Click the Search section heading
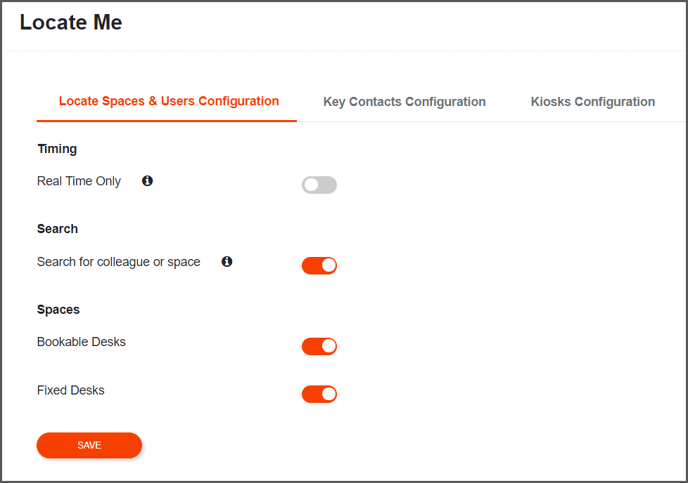 [57, 229]
